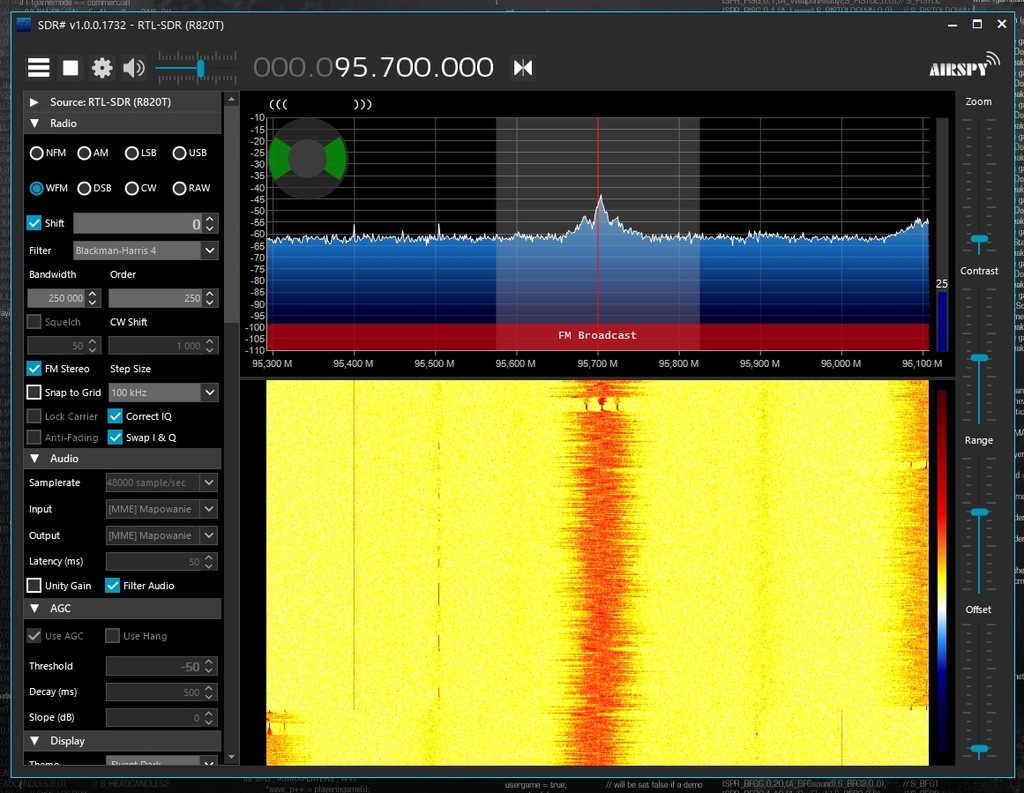Click the center tuning style icon

[523, 68]
